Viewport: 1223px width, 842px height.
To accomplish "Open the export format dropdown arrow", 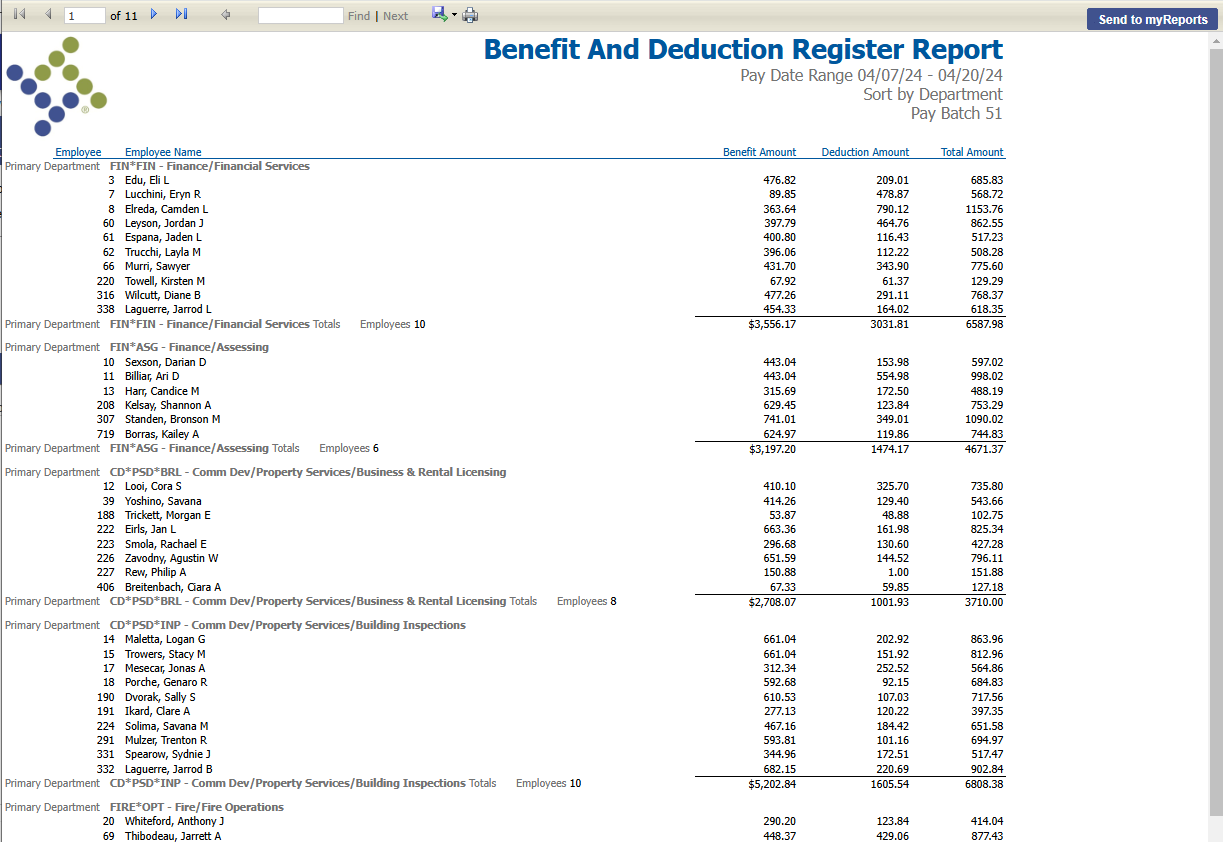I will 454,15.
